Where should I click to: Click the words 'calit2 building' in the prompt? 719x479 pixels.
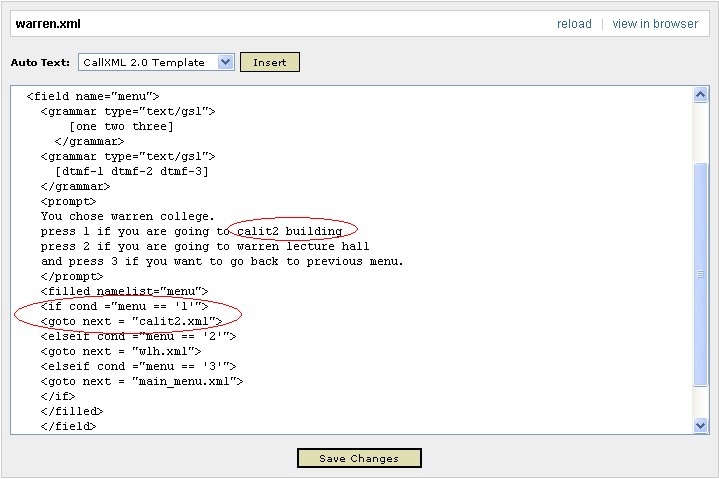pyautogui.click(x=290, y=231)
